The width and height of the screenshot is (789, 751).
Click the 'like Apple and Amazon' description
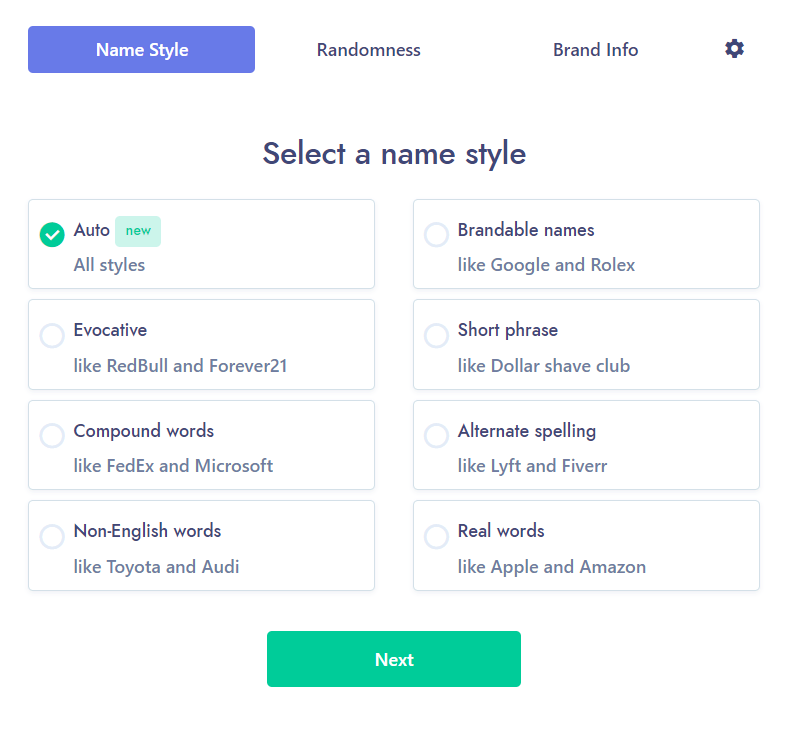coord(552,567)
